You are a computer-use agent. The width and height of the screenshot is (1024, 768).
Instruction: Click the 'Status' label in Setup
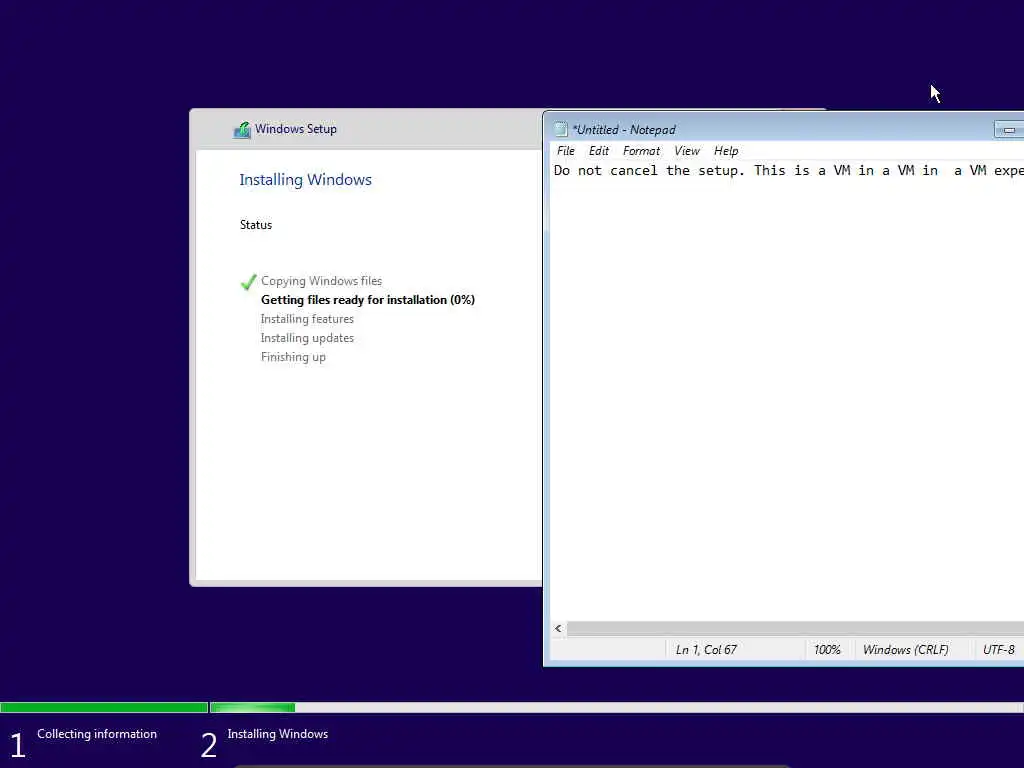point(255,225)
